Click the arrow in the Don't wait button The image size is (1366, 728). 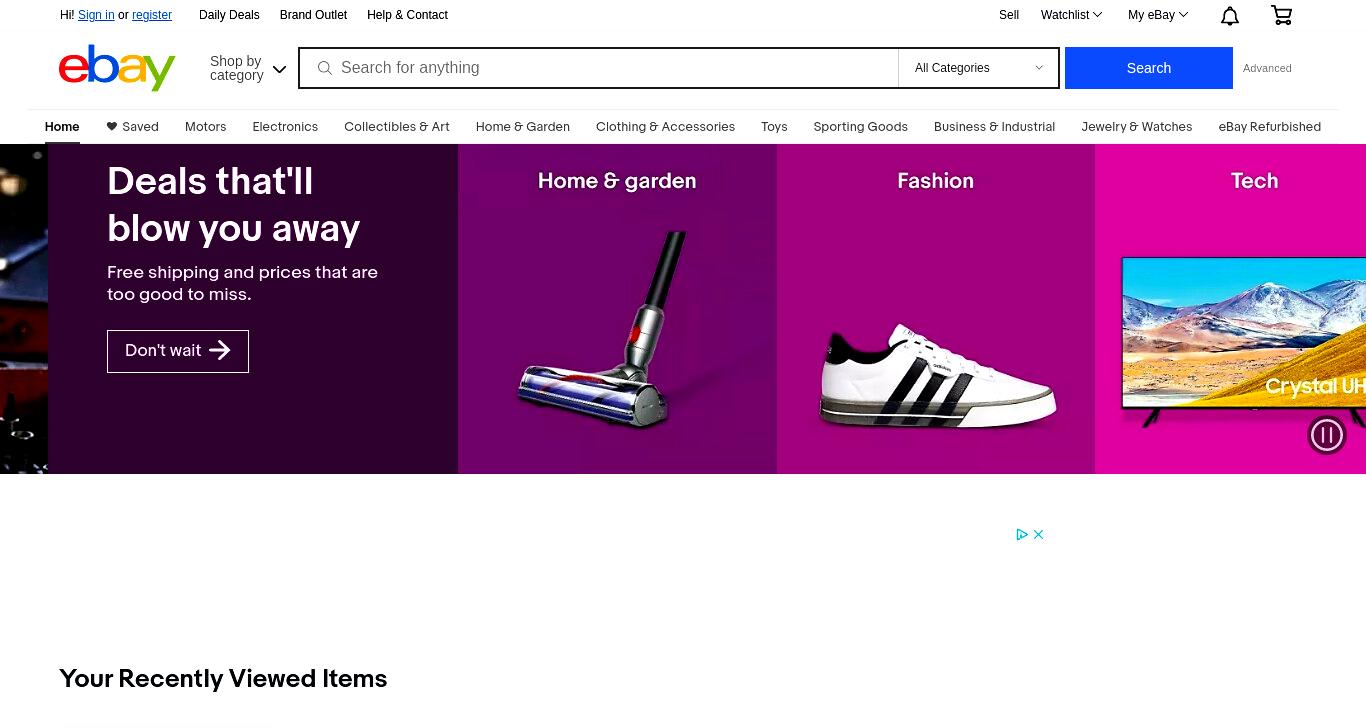point(220,350)
